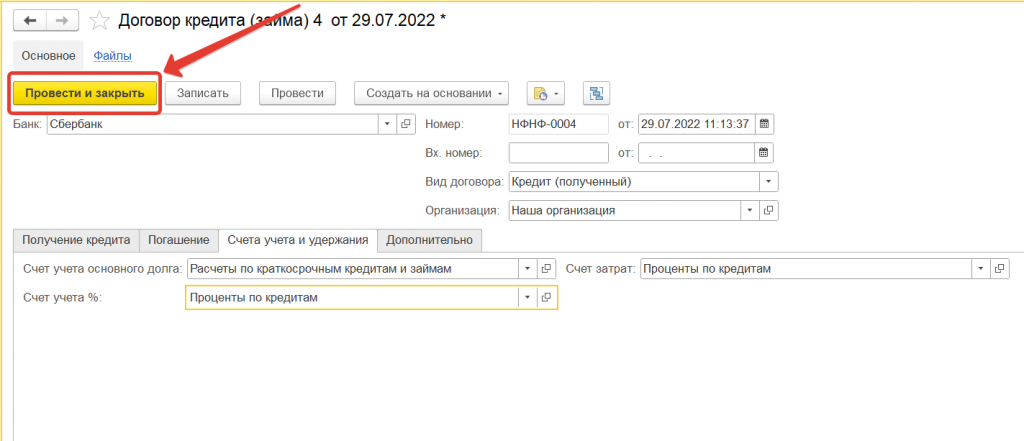Switch to the Погашение tab
Viewport: 1024px width, 441px height.
pos(179,240)
